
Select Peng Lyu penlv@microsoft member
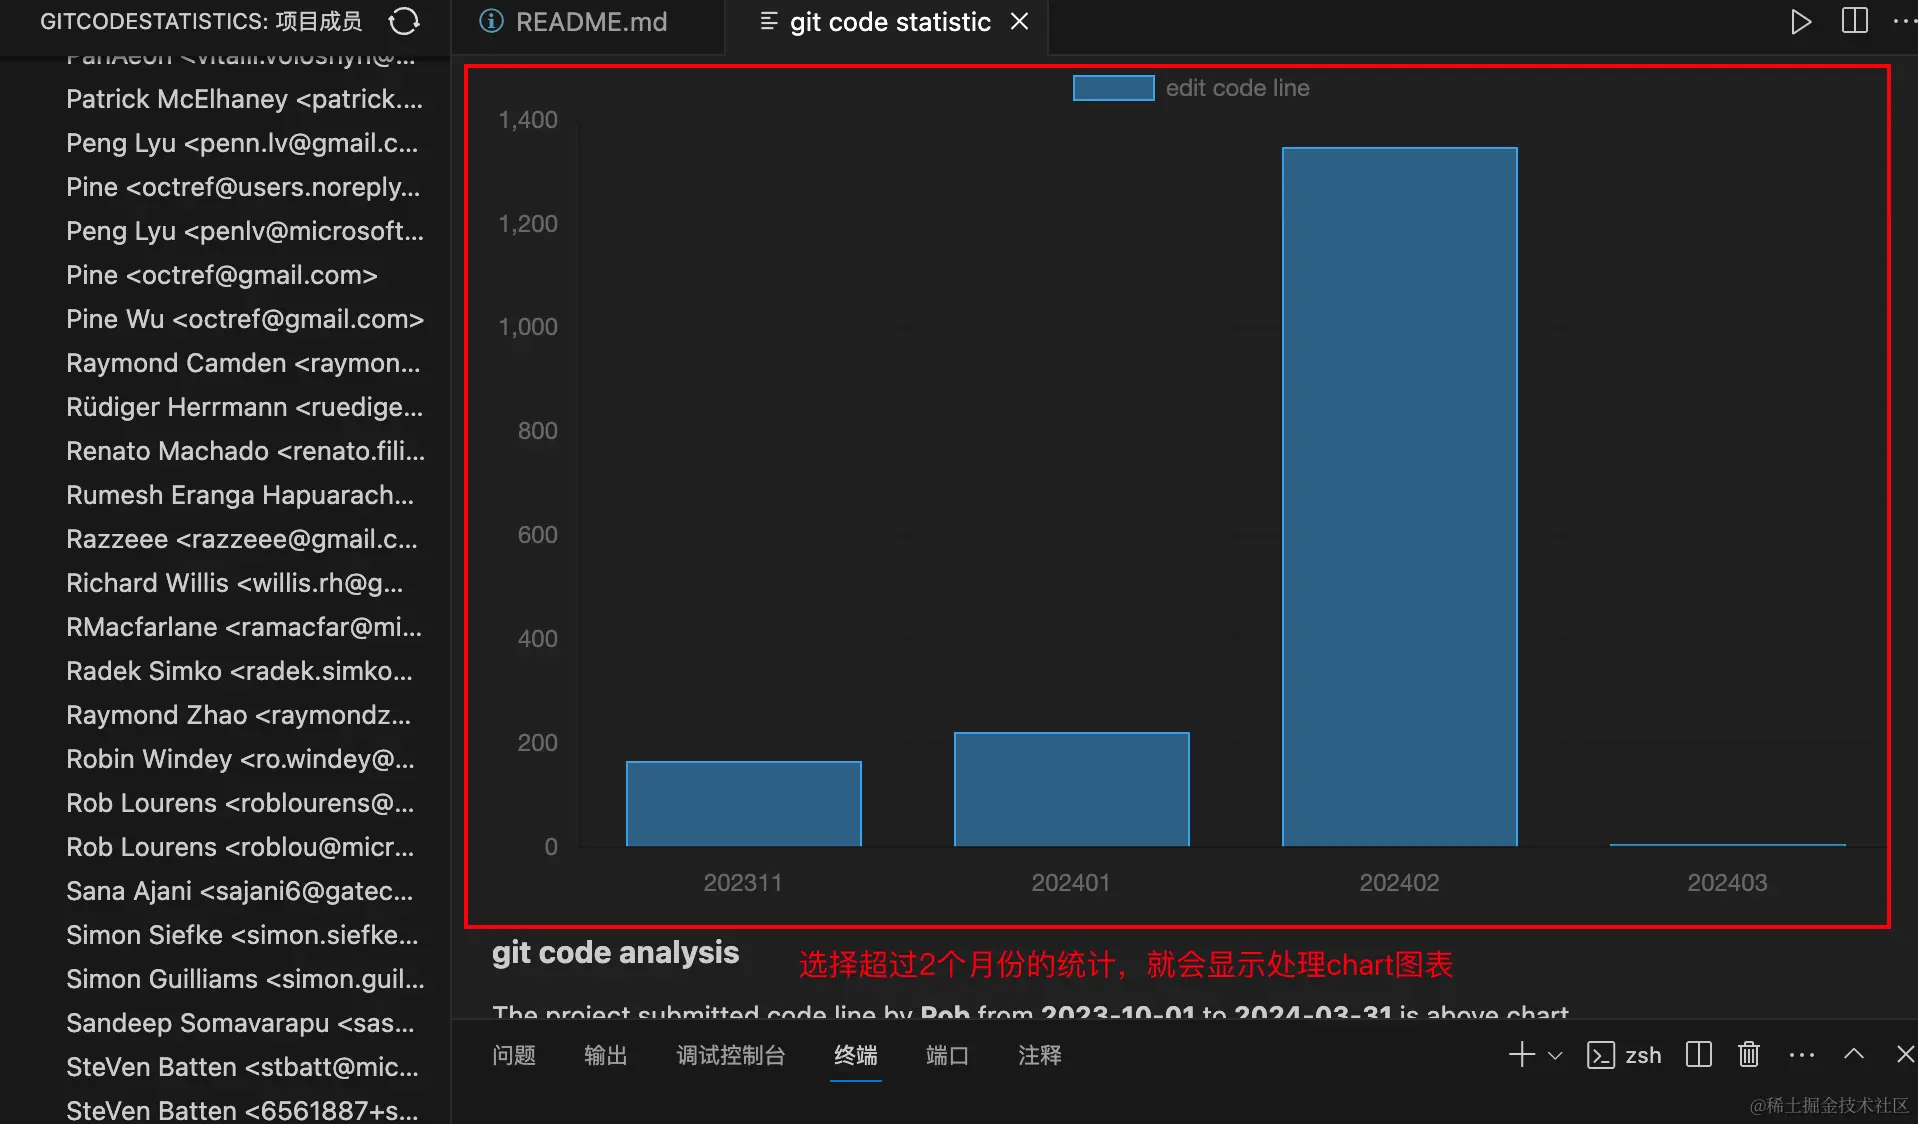[x=225, y=231]
